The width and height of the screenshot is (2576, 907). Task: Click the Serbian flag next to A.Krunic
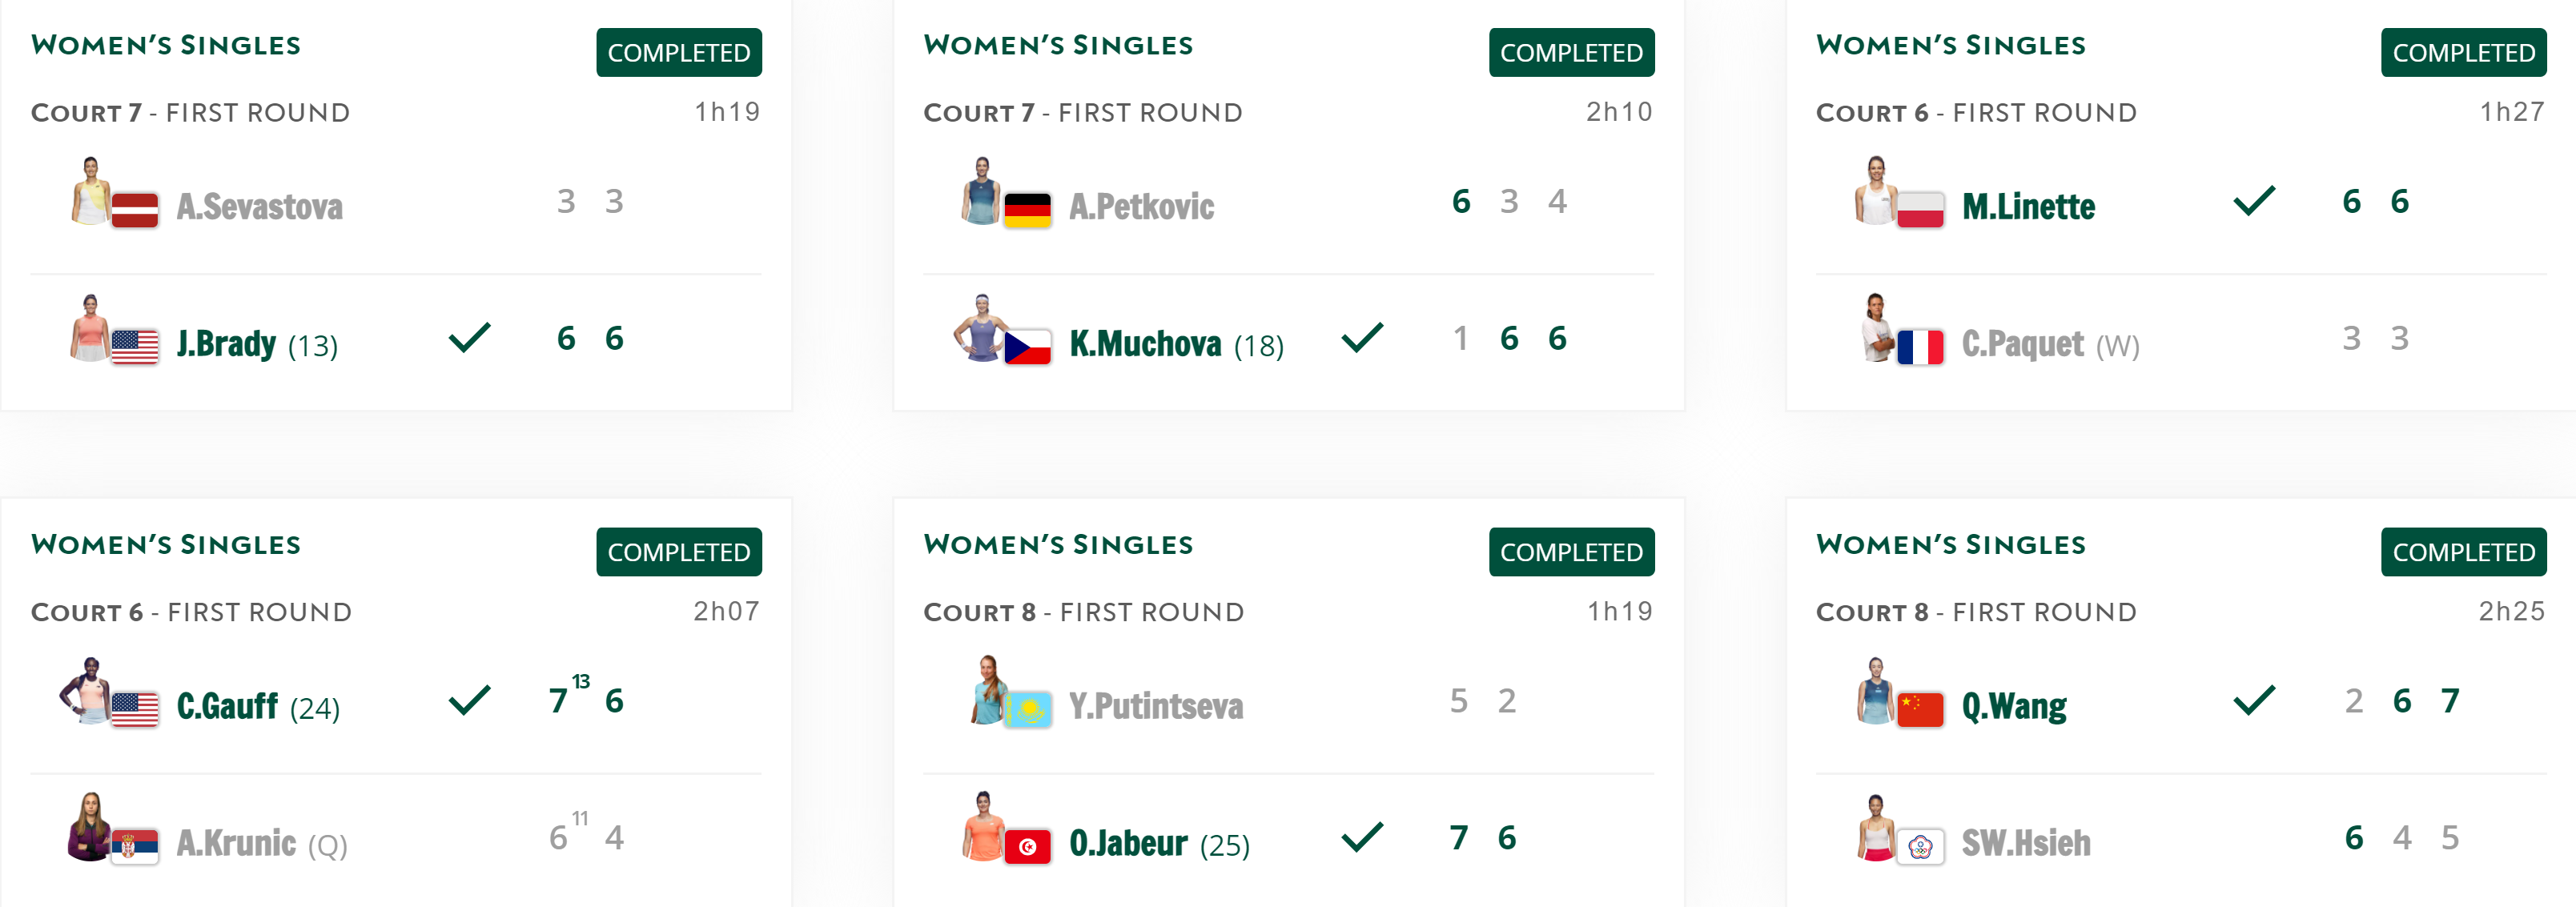[135, 847]
